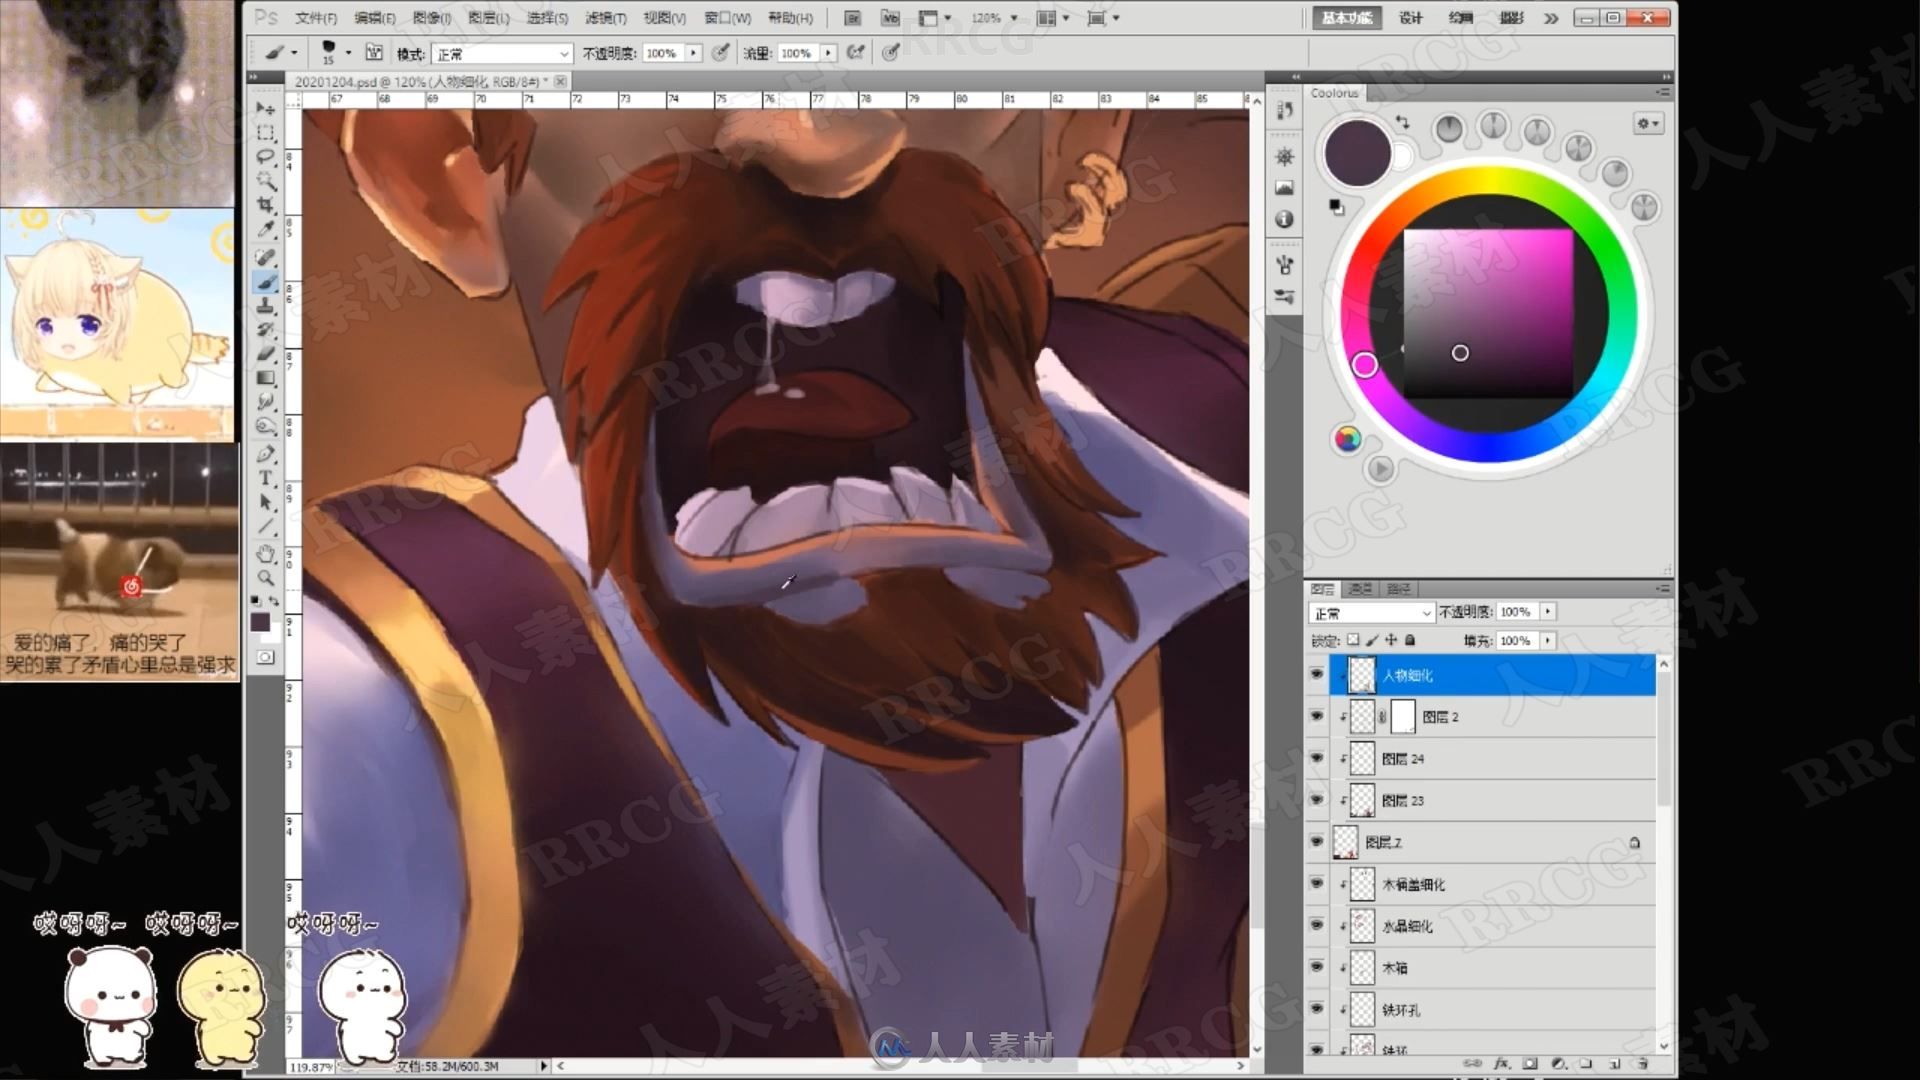Select the Spot Healing Brush tool
The height and width of the screenshot is (1080, 1920).
point(265,258)
